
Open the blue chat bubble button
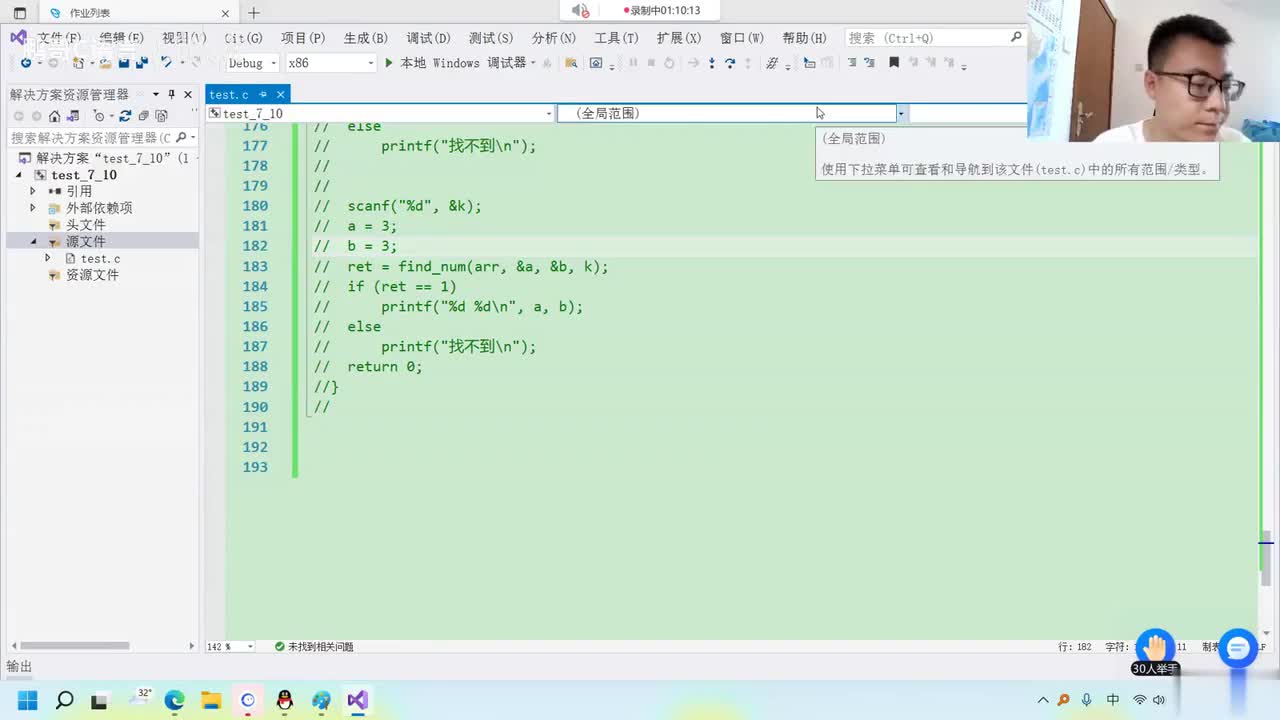pyautogui.click(x=1238, y=649)
